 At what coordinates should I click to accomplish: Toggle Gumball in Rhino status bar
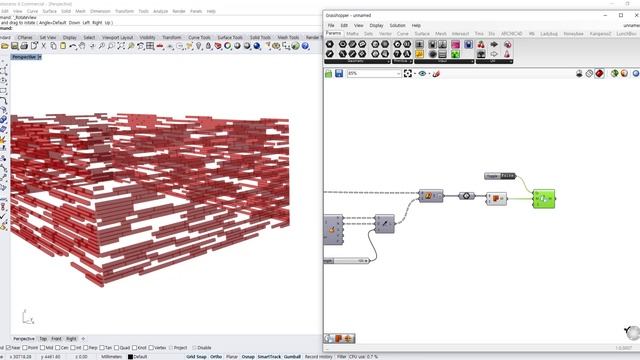pyautogui.click(x=292, y=357)
